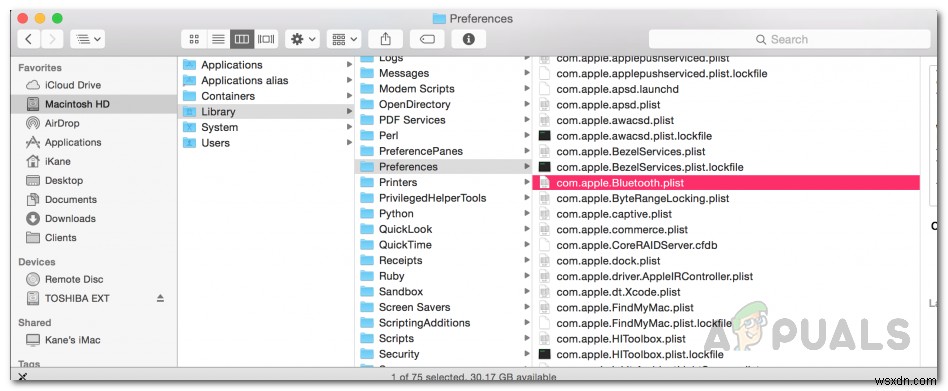The width and height of the screenshot is (948, 391).
Task: Select the Scripts folder
Action: (444, 339)
